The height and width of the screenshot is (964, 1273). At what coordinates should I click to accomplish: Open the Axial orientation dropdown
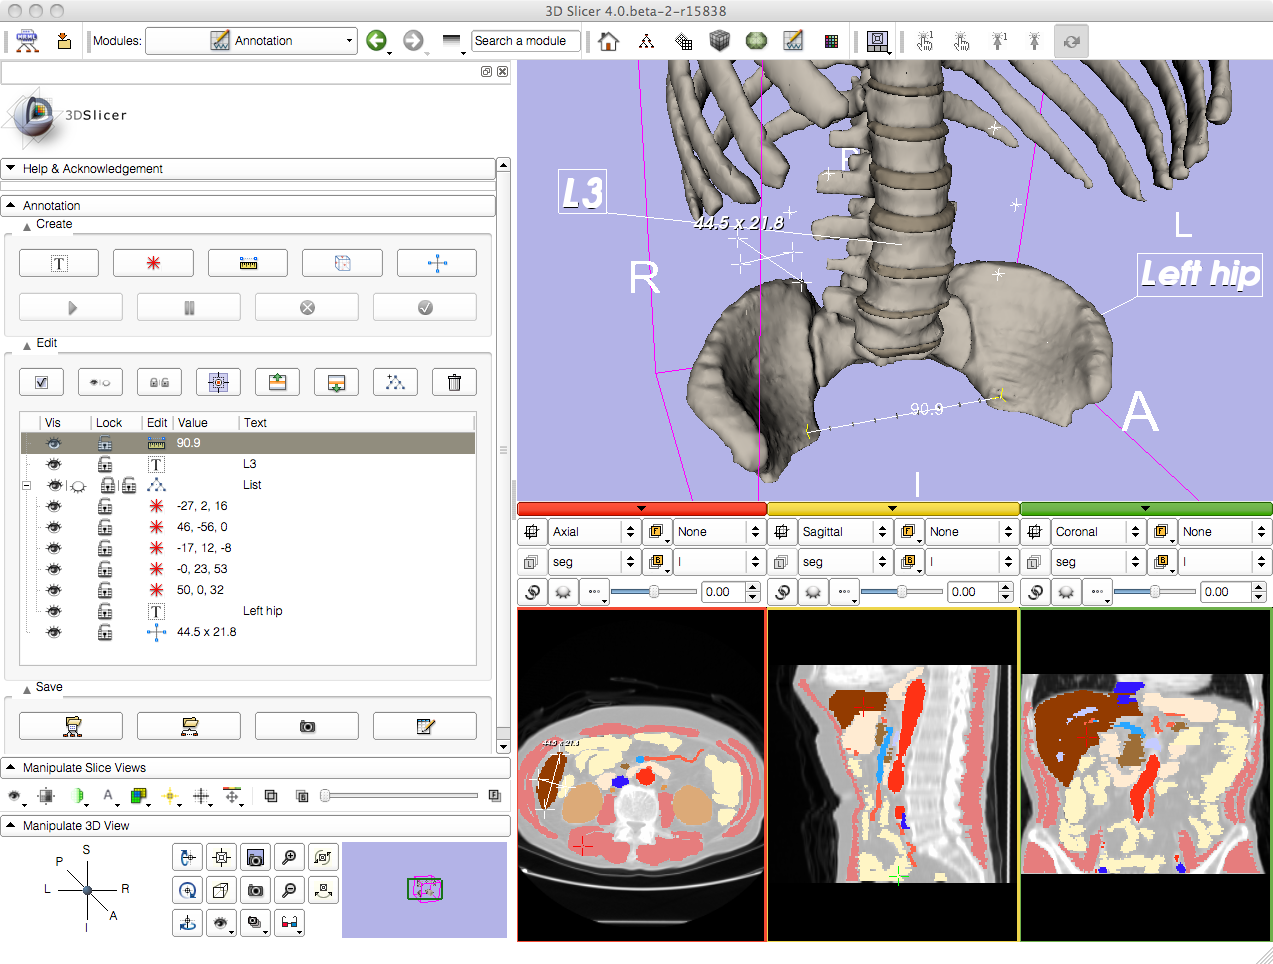click(594, 532)
